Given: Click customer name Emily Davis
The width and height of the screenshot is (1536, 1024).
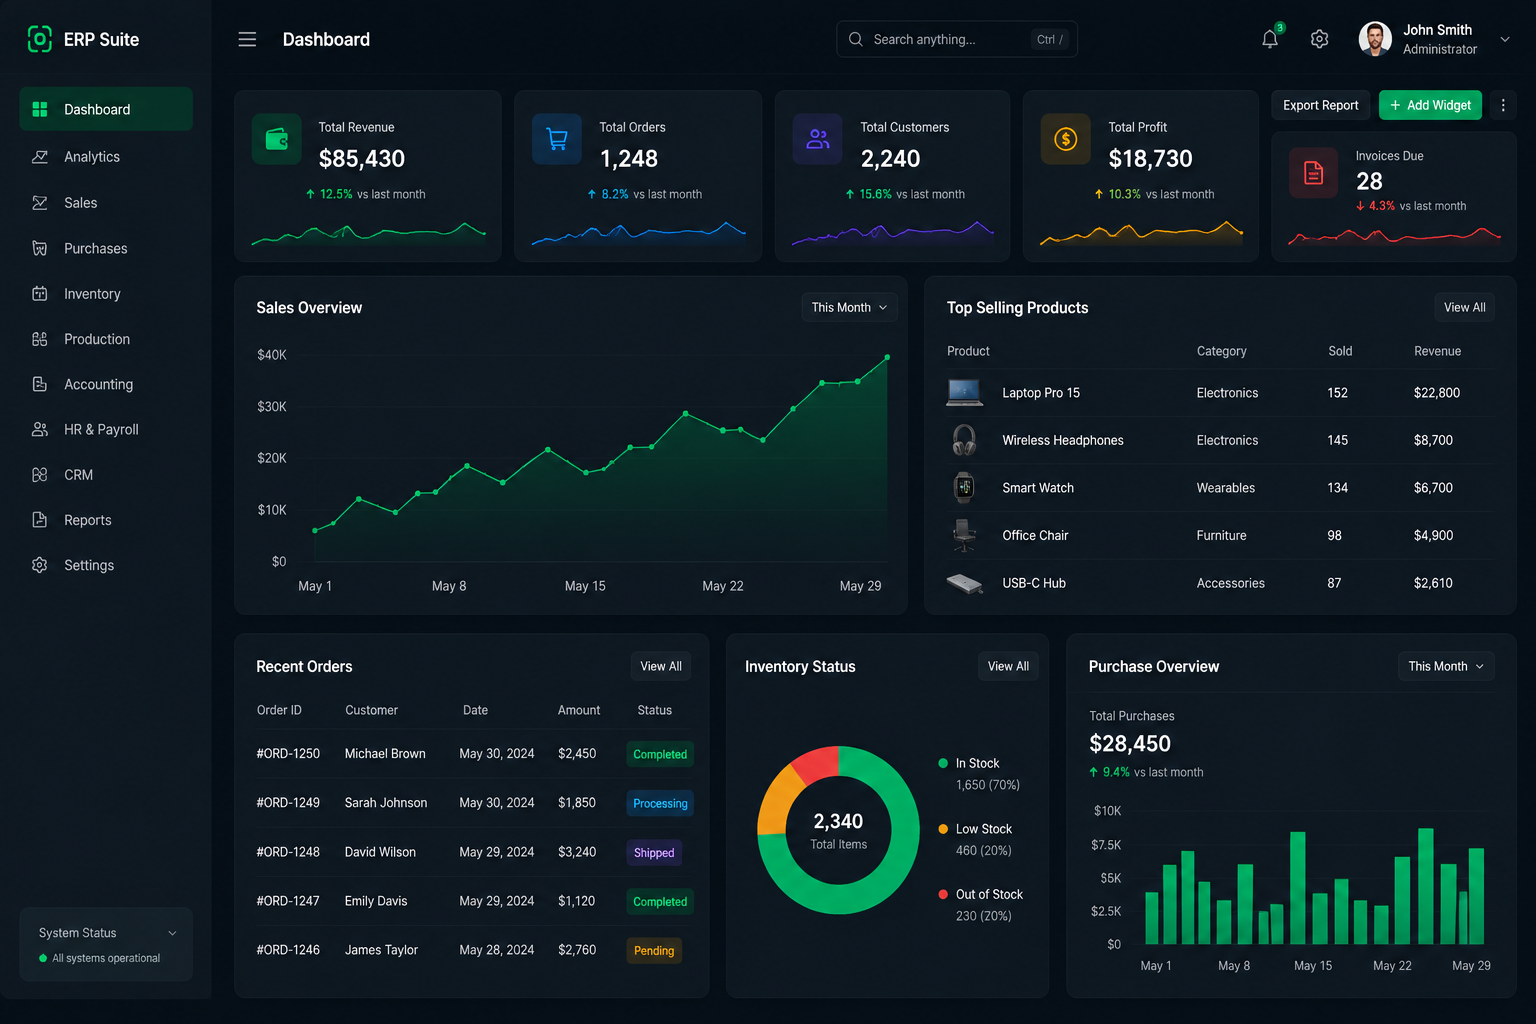Looking at the screenshot, I should pos(376,901).
